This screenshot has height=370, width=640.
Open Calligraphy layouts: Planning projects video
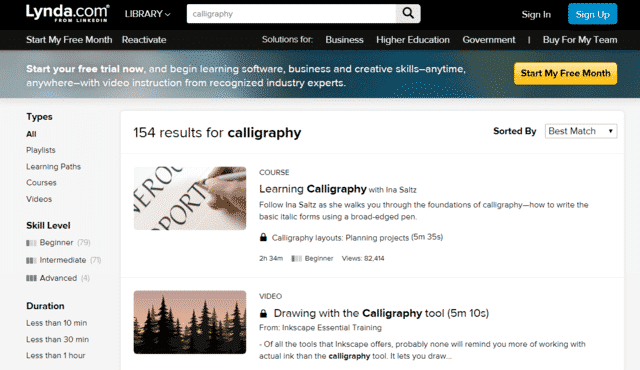pyautogui.click(x=340, y=237)
